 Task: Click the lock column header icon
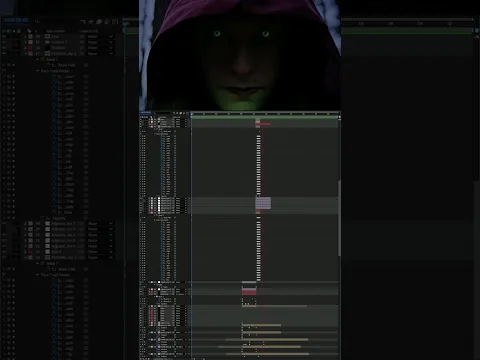click(20, 31)
